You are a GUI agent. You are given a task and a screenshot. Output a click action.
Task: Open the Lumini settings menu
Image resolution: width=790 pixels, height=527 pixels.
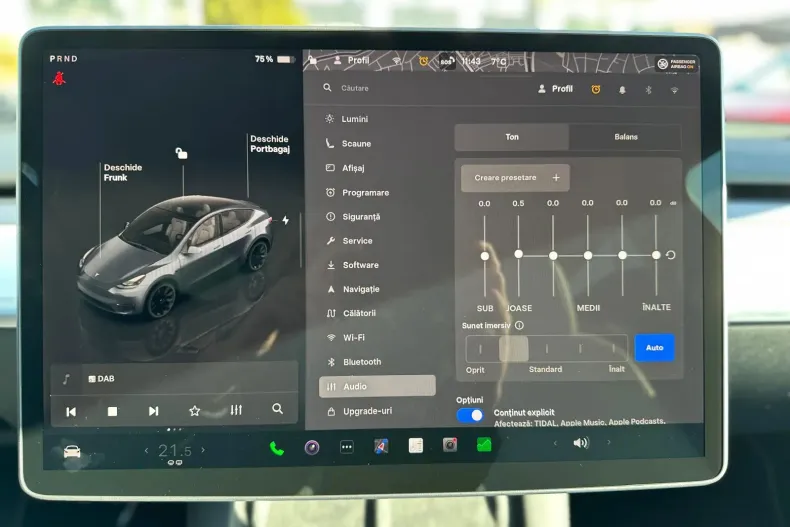(348, 119)
